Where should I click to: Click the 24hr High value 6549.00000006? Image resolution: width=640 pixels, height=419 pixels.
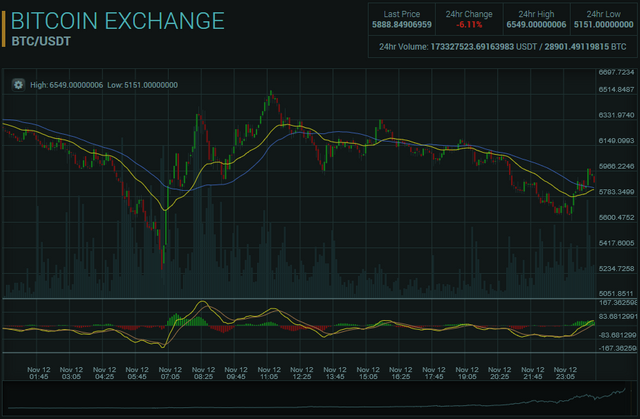[x=536, y=25]
